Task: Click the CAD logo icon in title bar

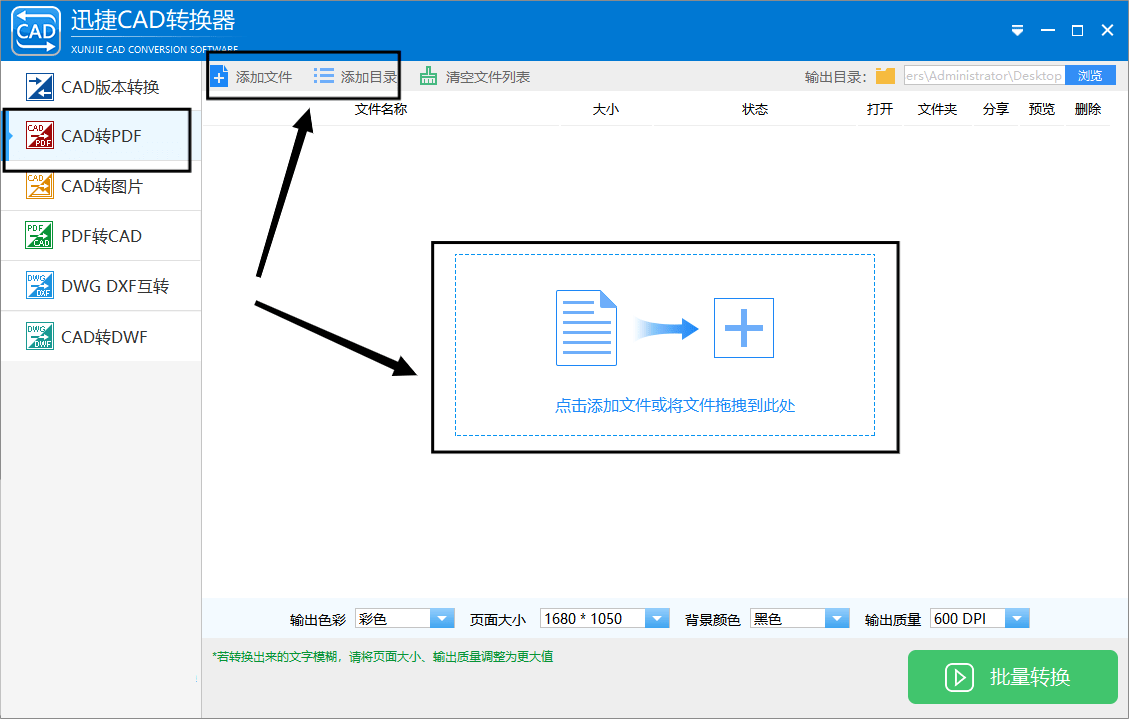Action: (36, 30)
